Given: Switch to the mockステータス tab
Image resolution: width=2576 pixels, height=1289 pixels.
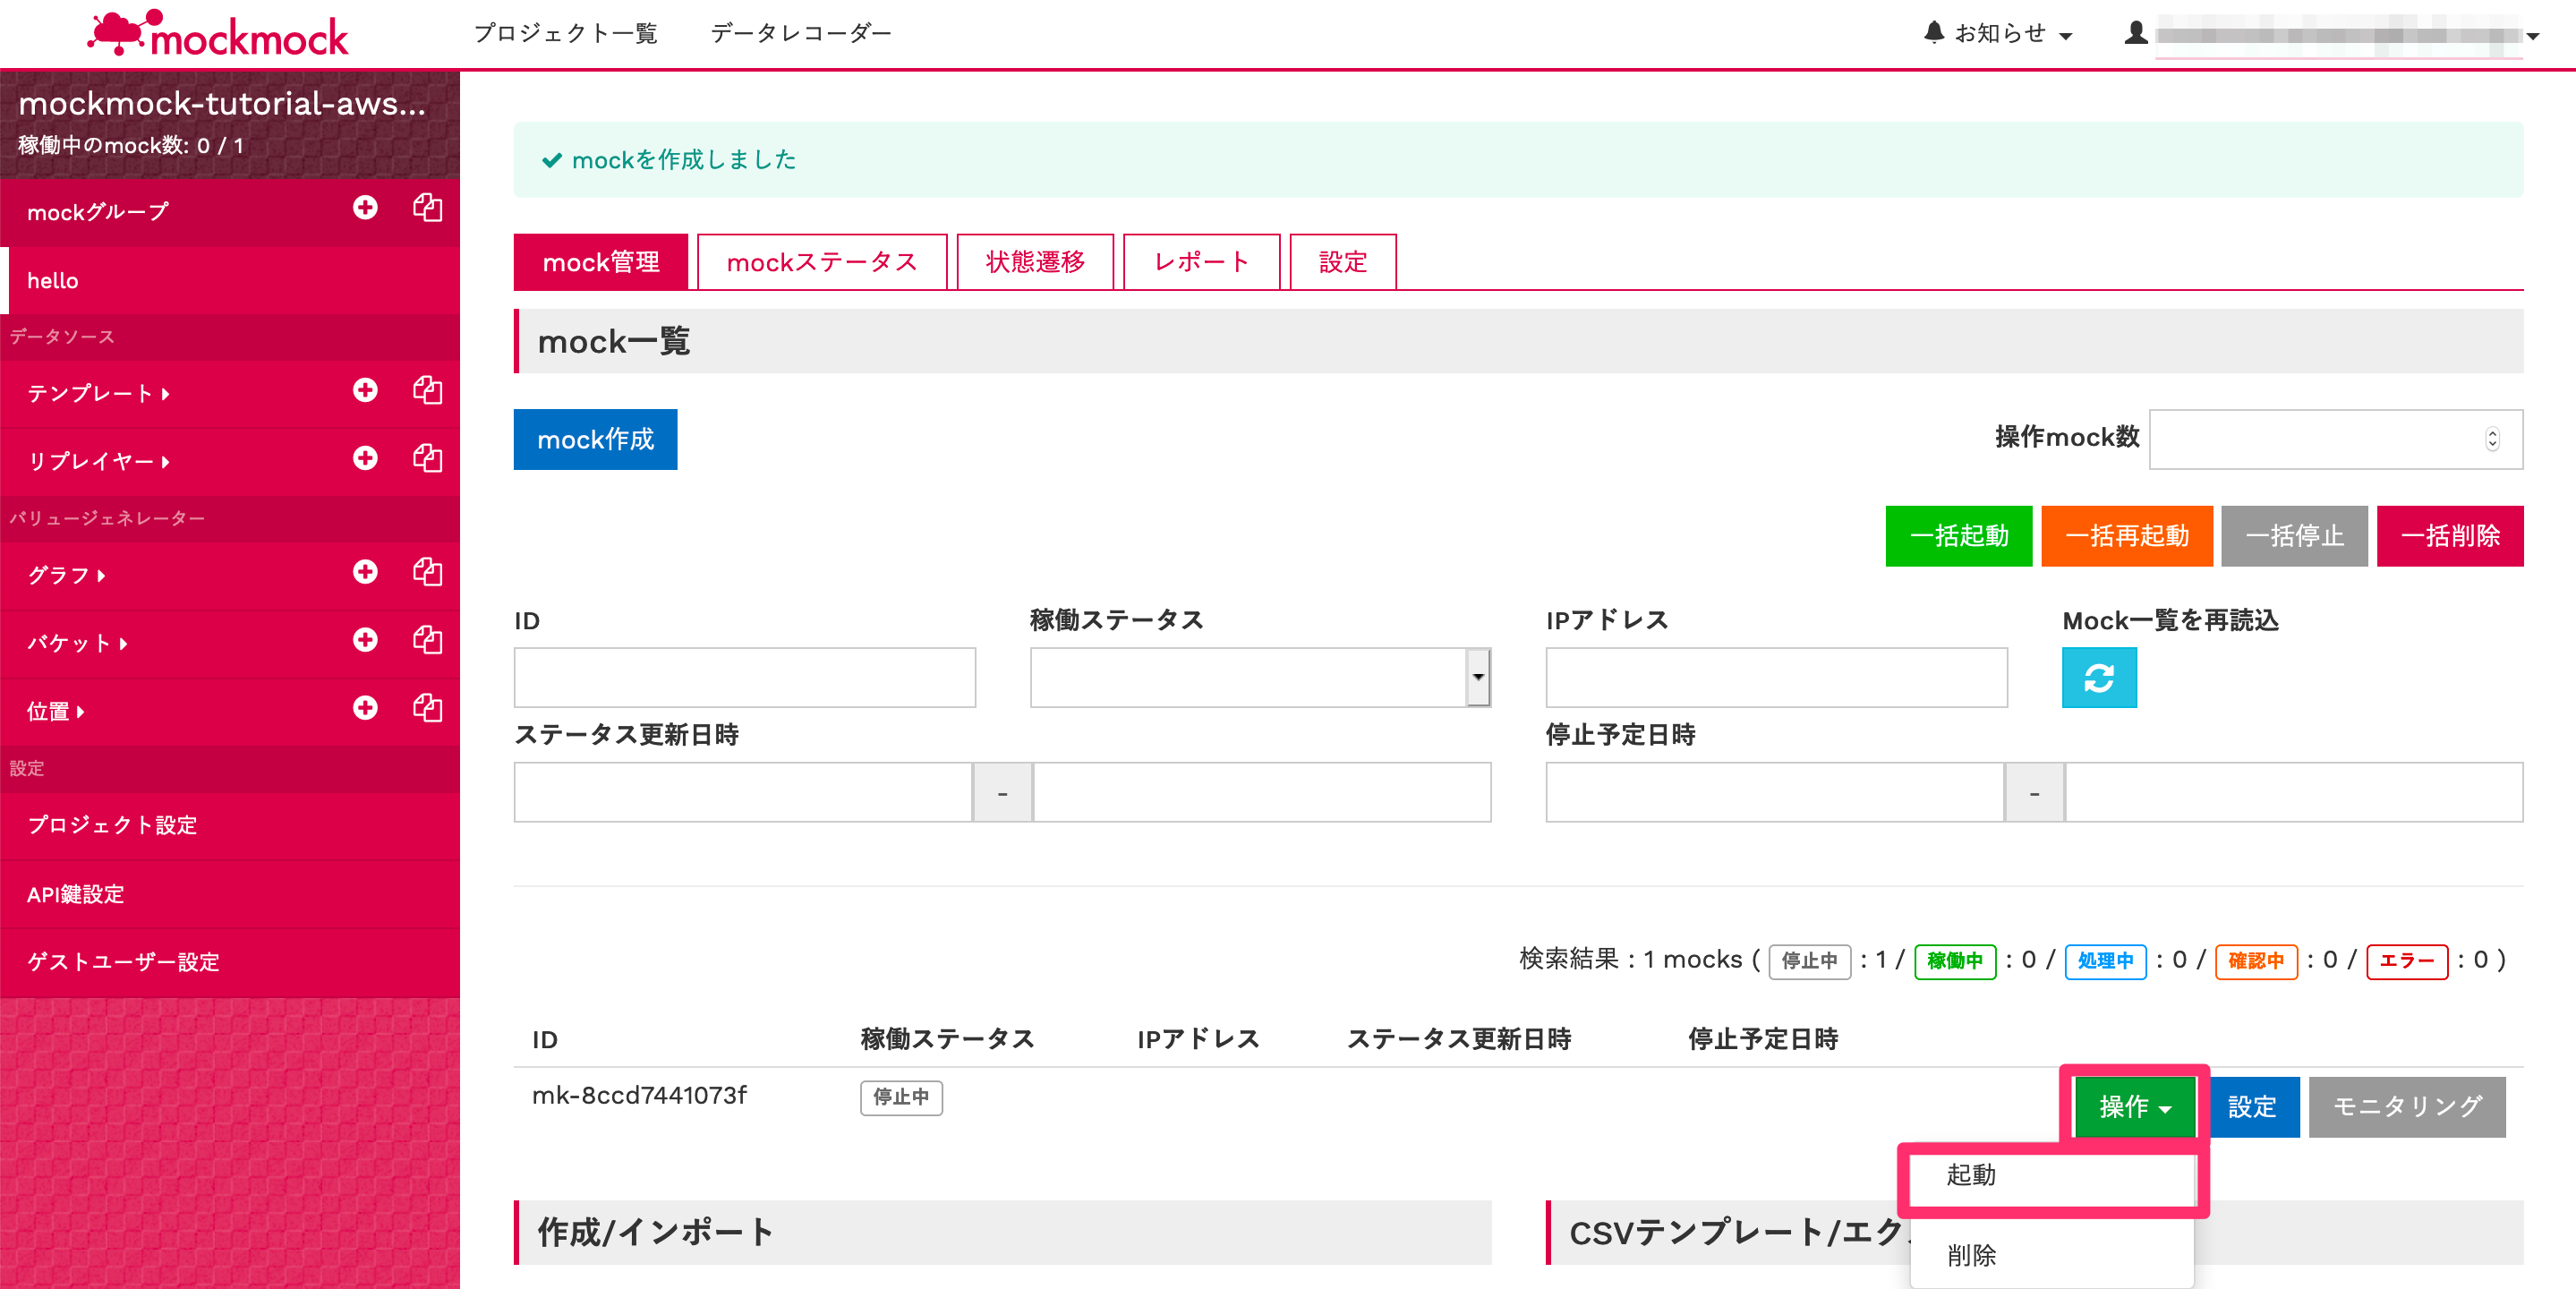Looking at the screenshot, I should [x=821, y=262].
